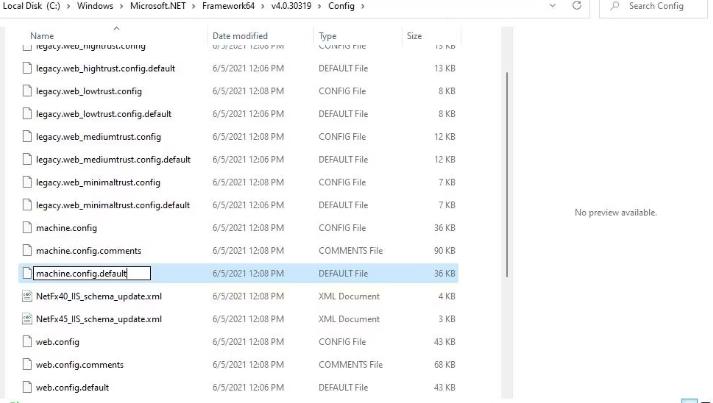
Task: Click the magnifier icon in Search Config box
Action: pos(615,6)
